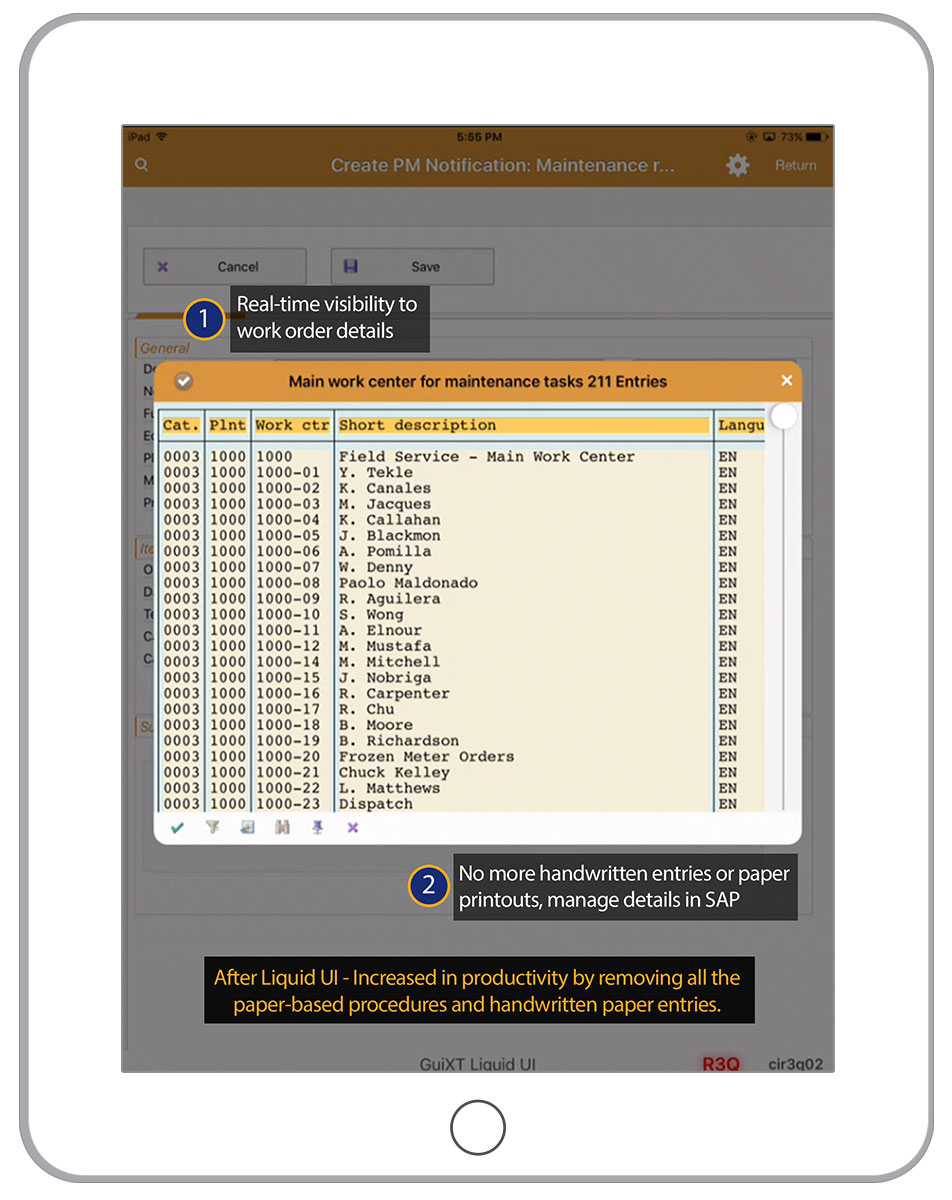This screenshot has width=952, height=1200.
Task: Tap the search magnifier icon
Action: pyautogui.click(x=142, y=165)
